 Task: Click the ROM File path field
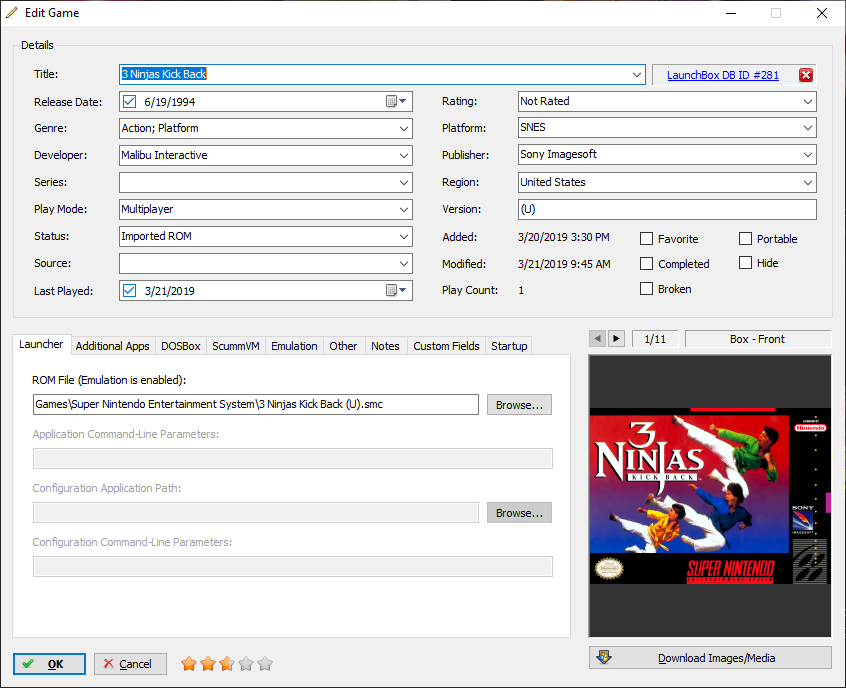coord(256,405)
